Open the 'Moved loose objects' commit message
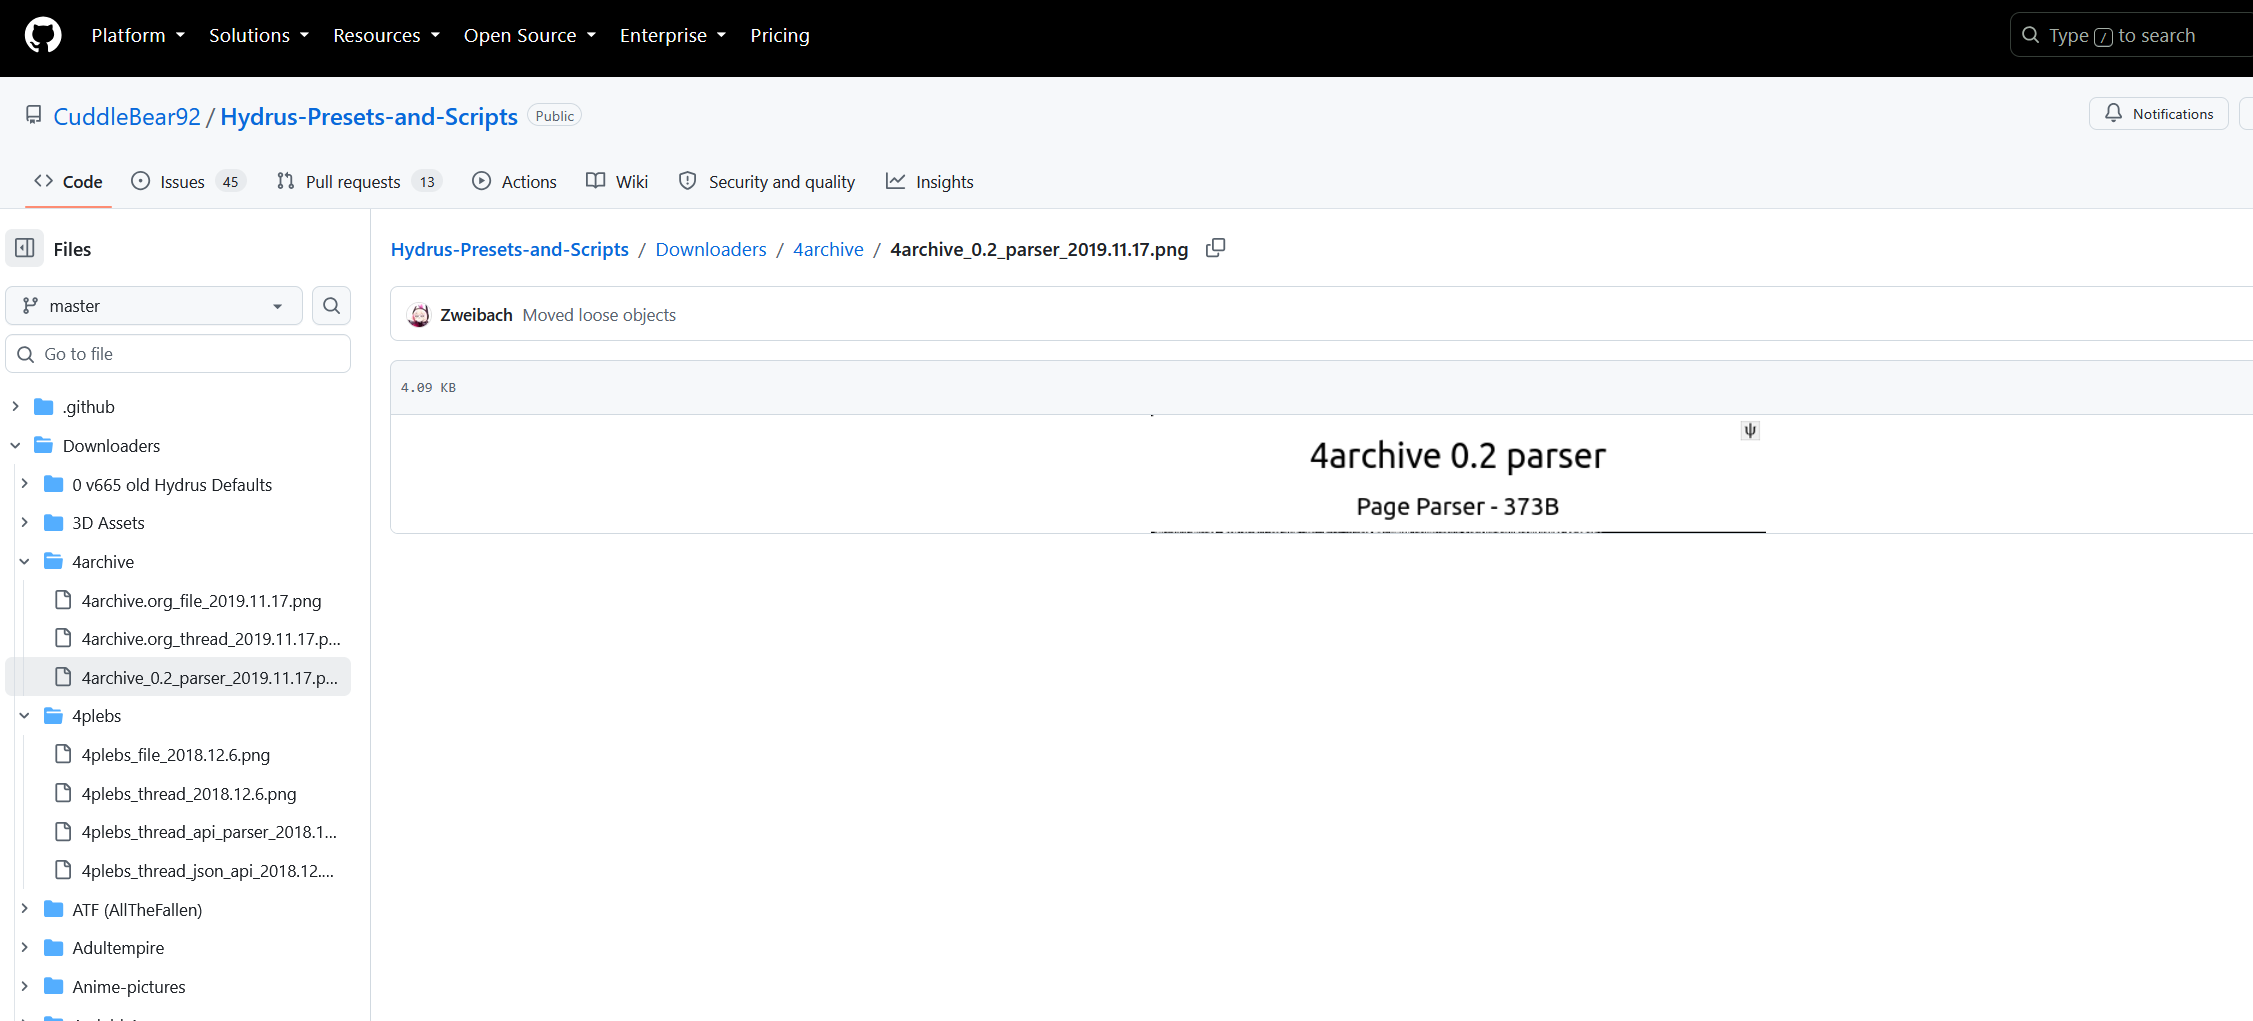 coord(599,315)
